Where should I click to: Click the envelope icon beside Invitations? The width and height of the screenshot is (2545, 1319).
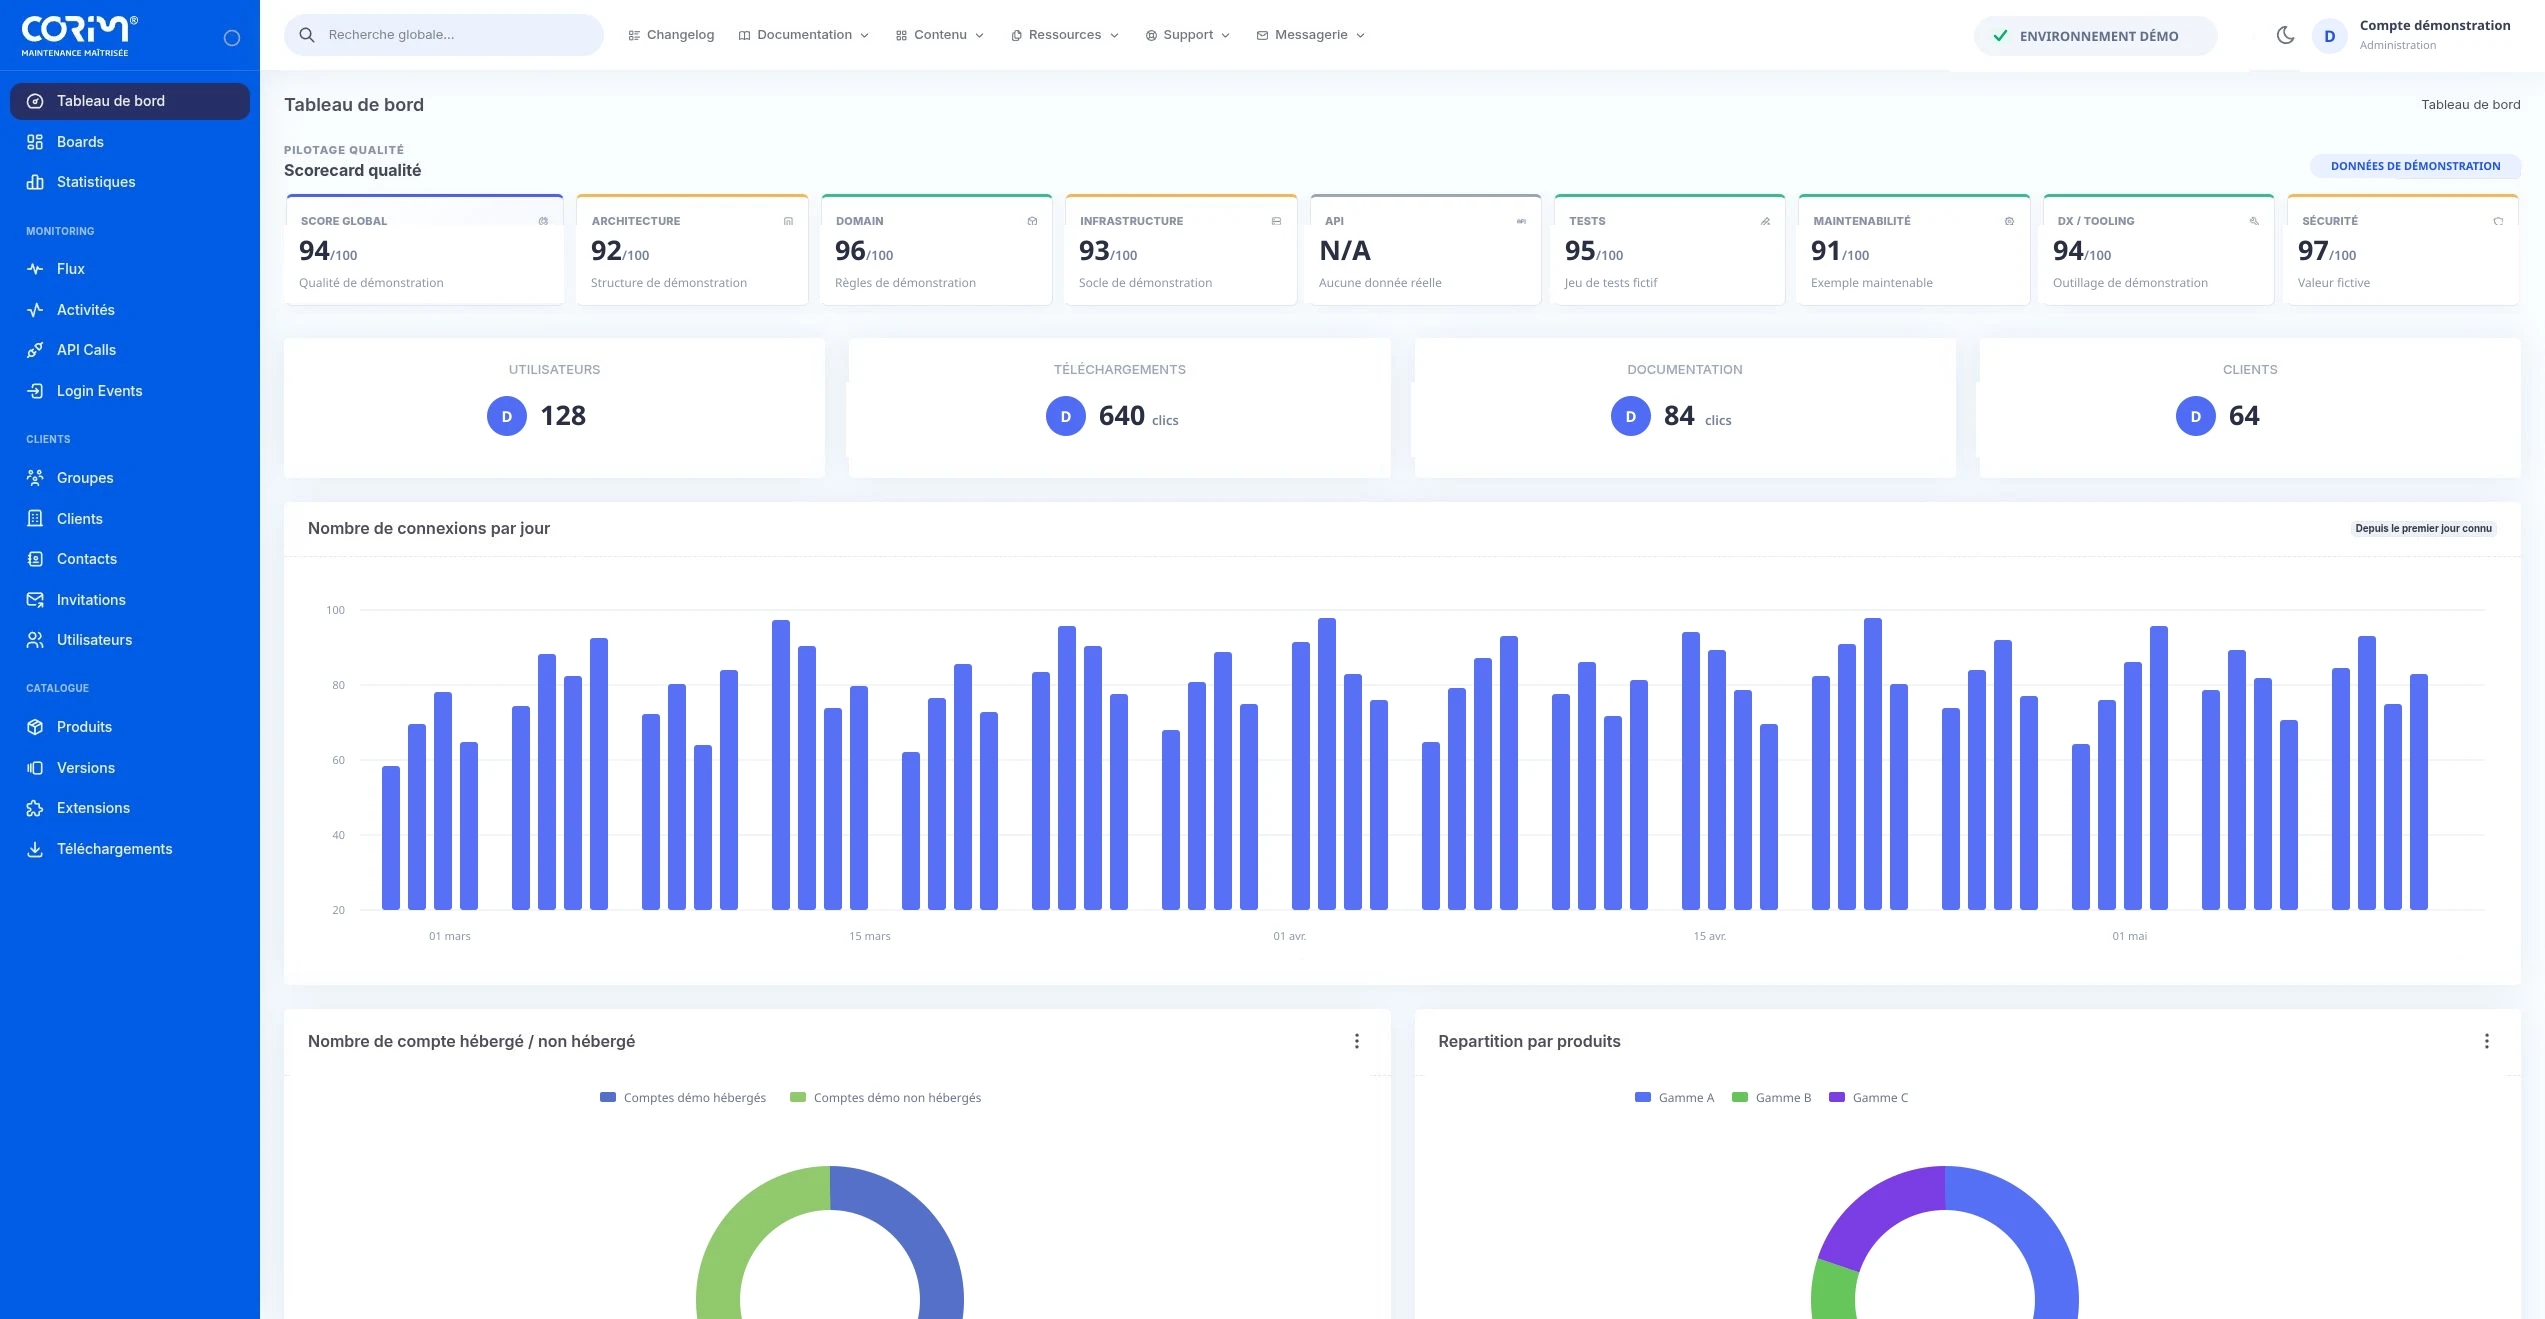(35, 600)
